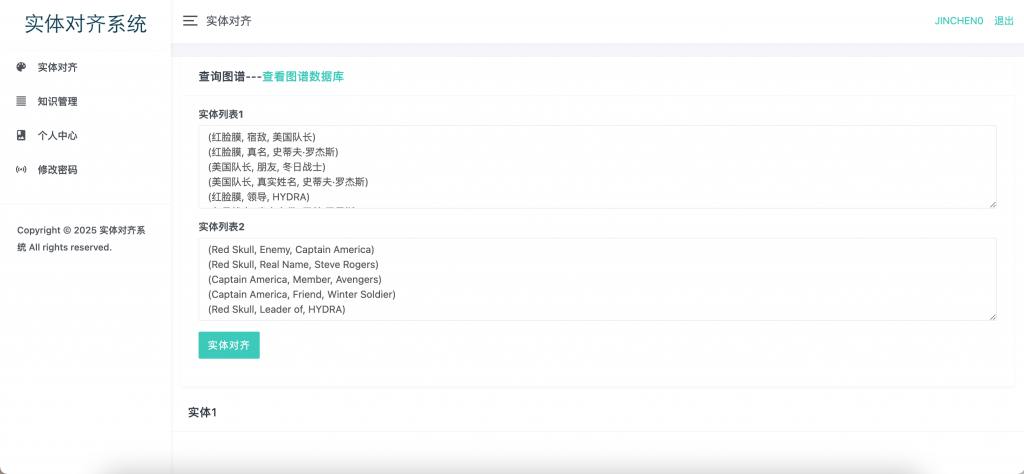1024x474 pixels.
Task: Click the line (红脸膜, 宿敌, 美国队长)
Action: pyautogui.click(x=261, y=137)
